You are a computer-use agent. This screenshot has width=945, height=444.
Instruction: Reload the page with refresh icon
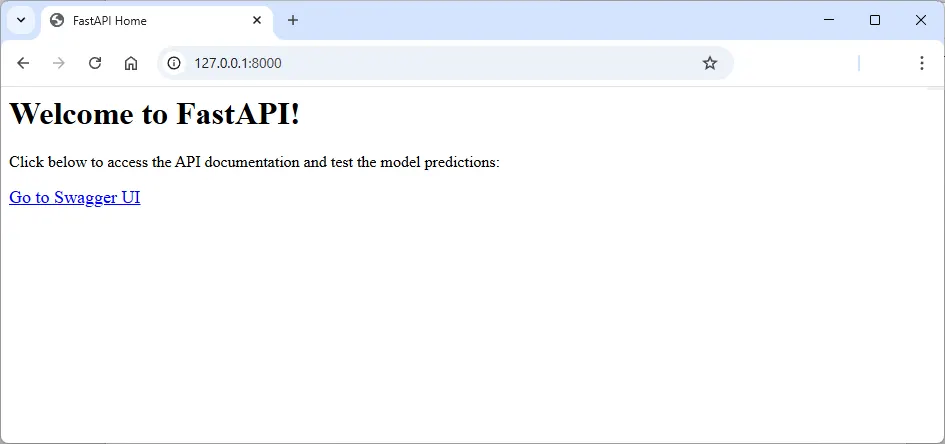click(x=95, y=63)
